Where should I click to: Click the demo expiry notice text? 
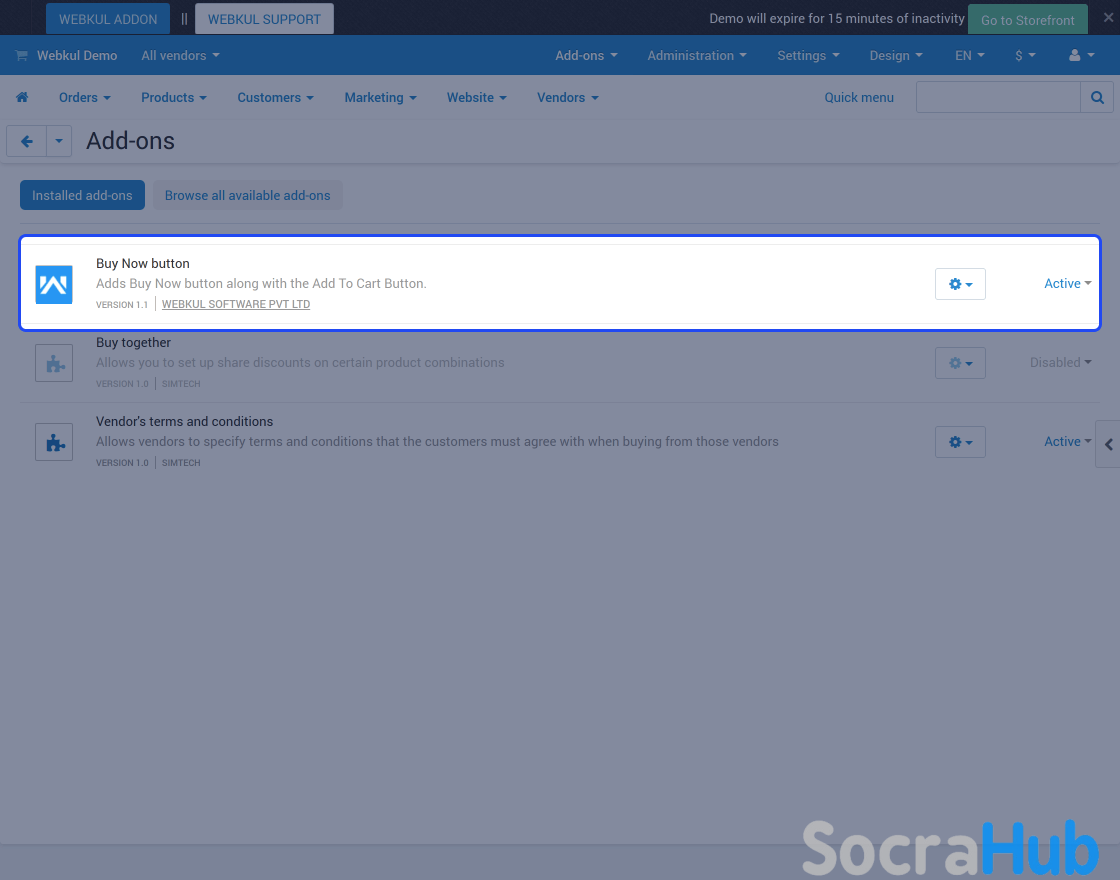(x=836, y=19)
